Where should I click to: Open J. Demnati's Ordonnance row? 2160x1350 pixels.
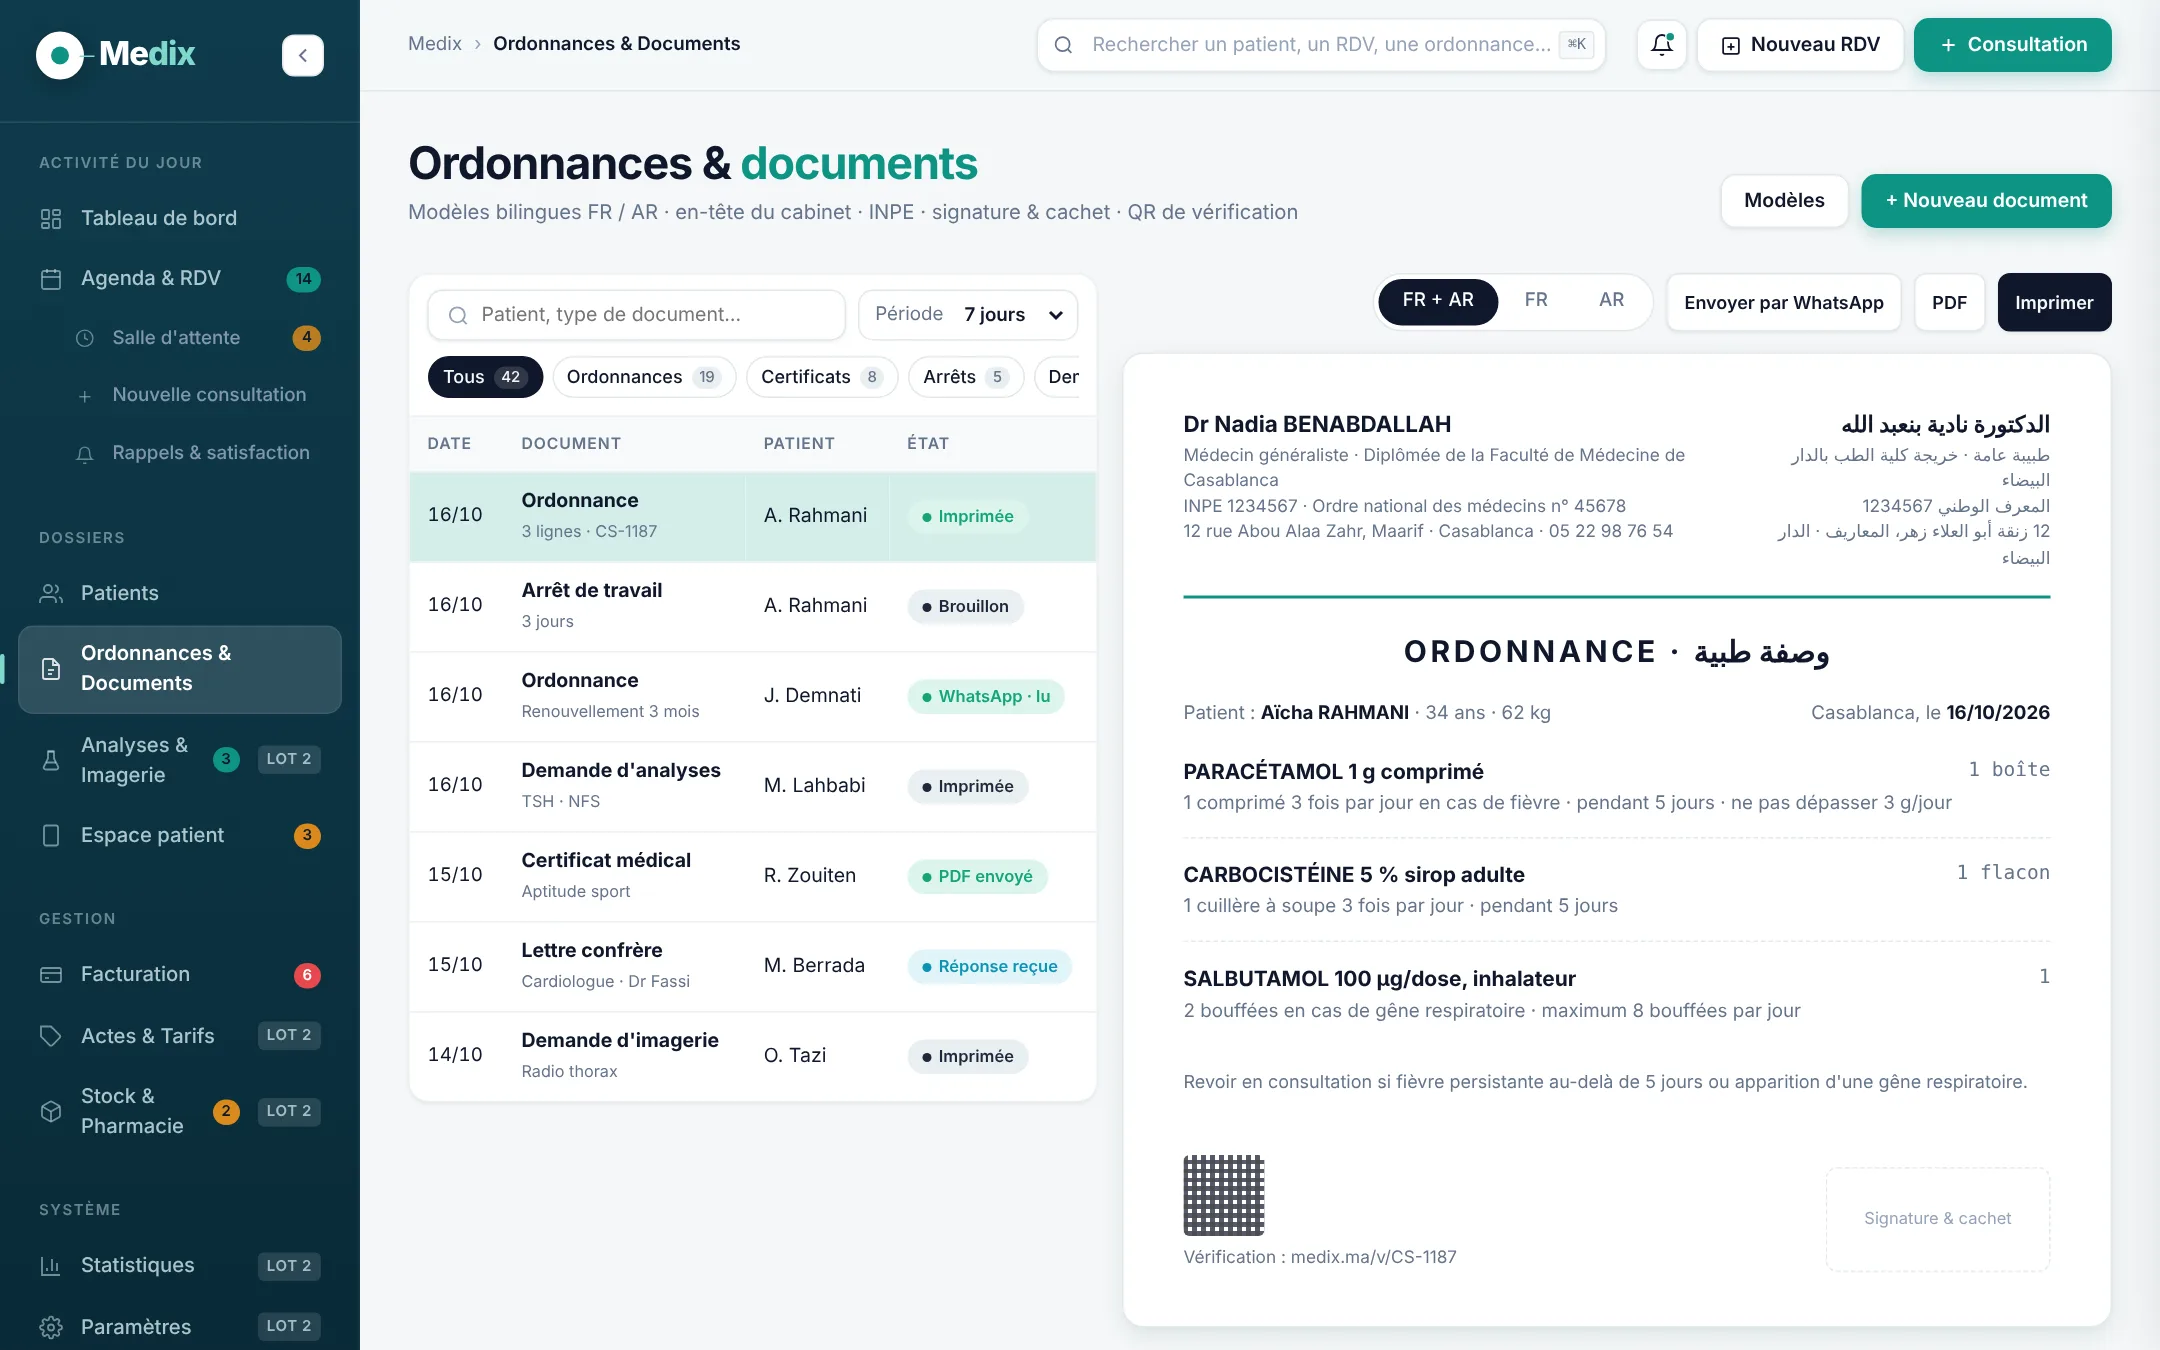(753, 696)
